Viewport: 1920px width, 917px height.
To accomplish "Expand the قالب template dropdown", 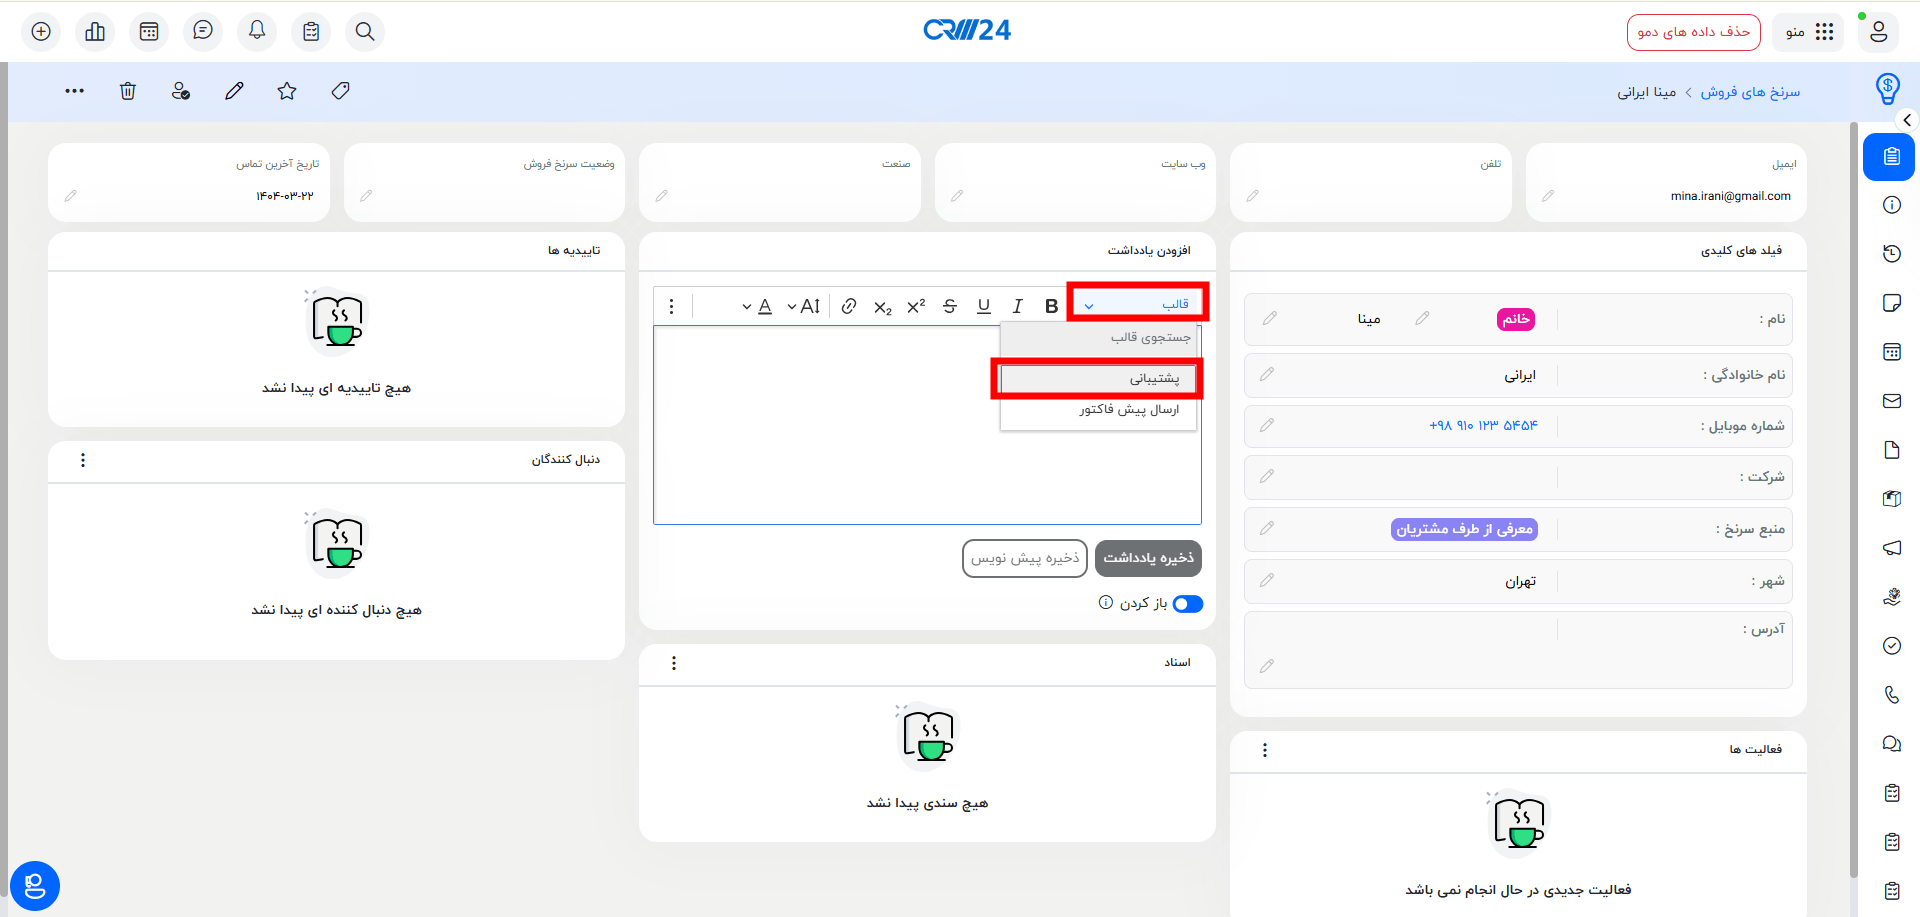I will pos(1138,304).
